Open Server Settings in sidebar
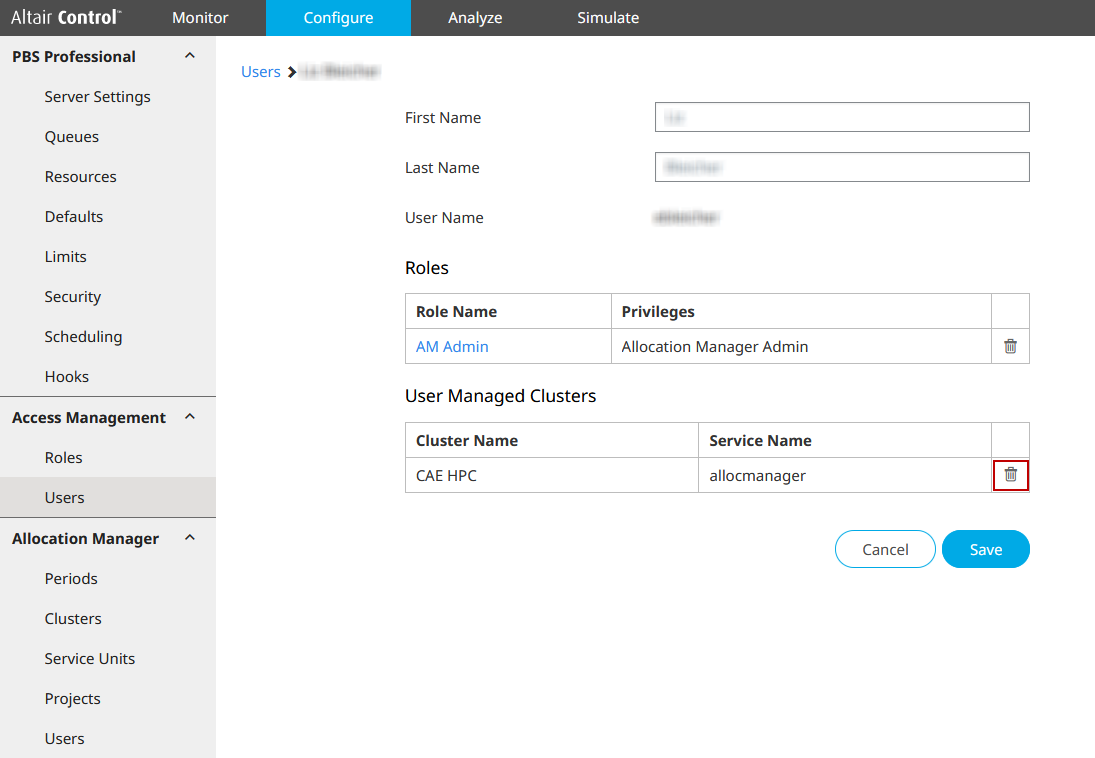 [97, 97]
